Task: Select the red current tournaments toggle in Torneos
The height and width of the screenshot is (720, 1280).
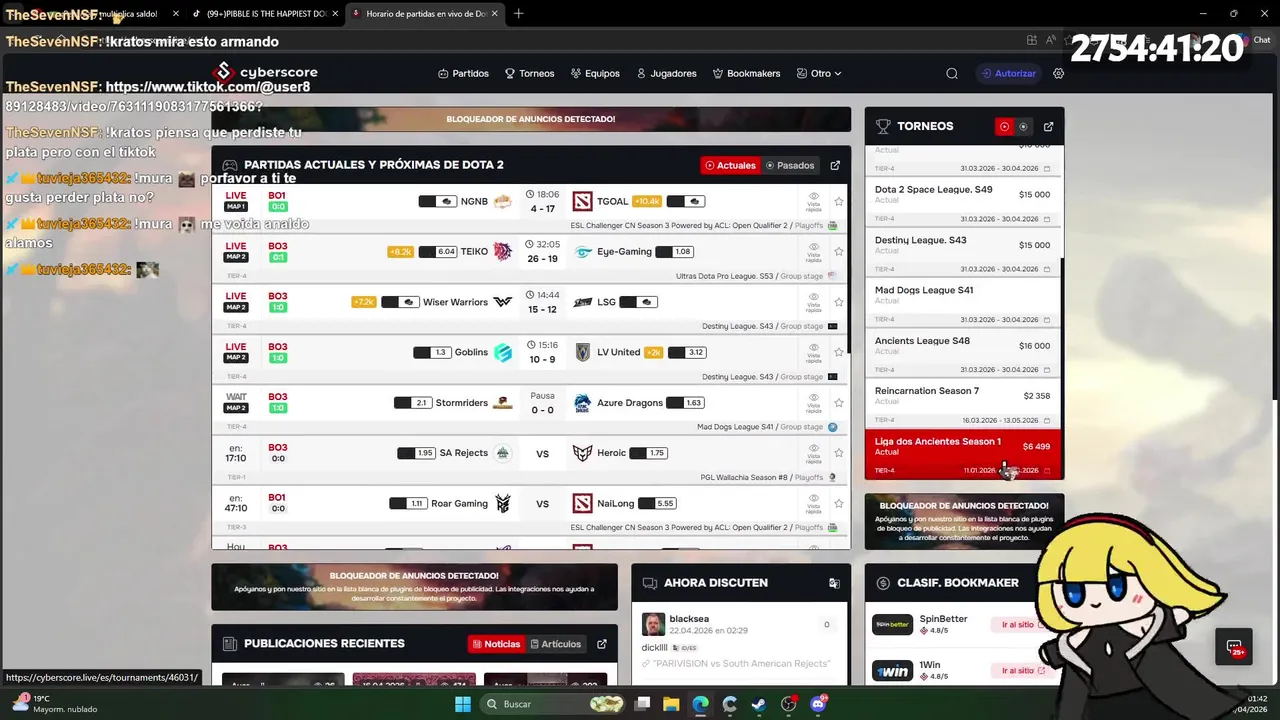Action: coord(1005,127)
